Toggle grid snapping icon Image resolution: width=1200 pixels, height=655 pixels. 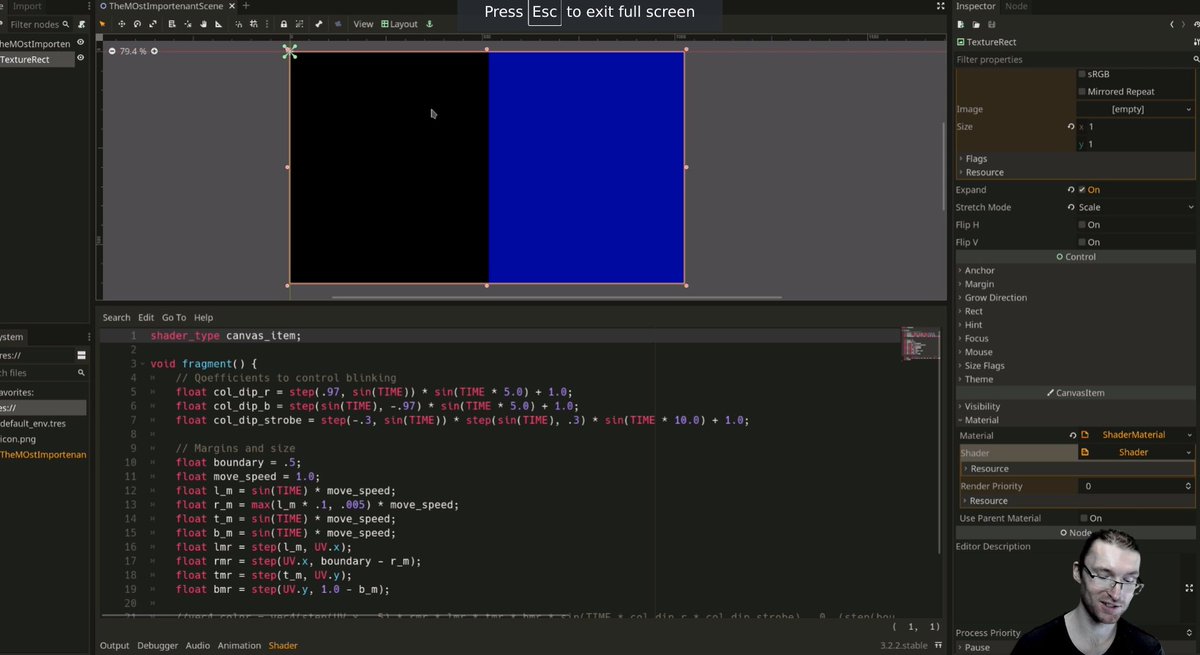tap(254, 24)
